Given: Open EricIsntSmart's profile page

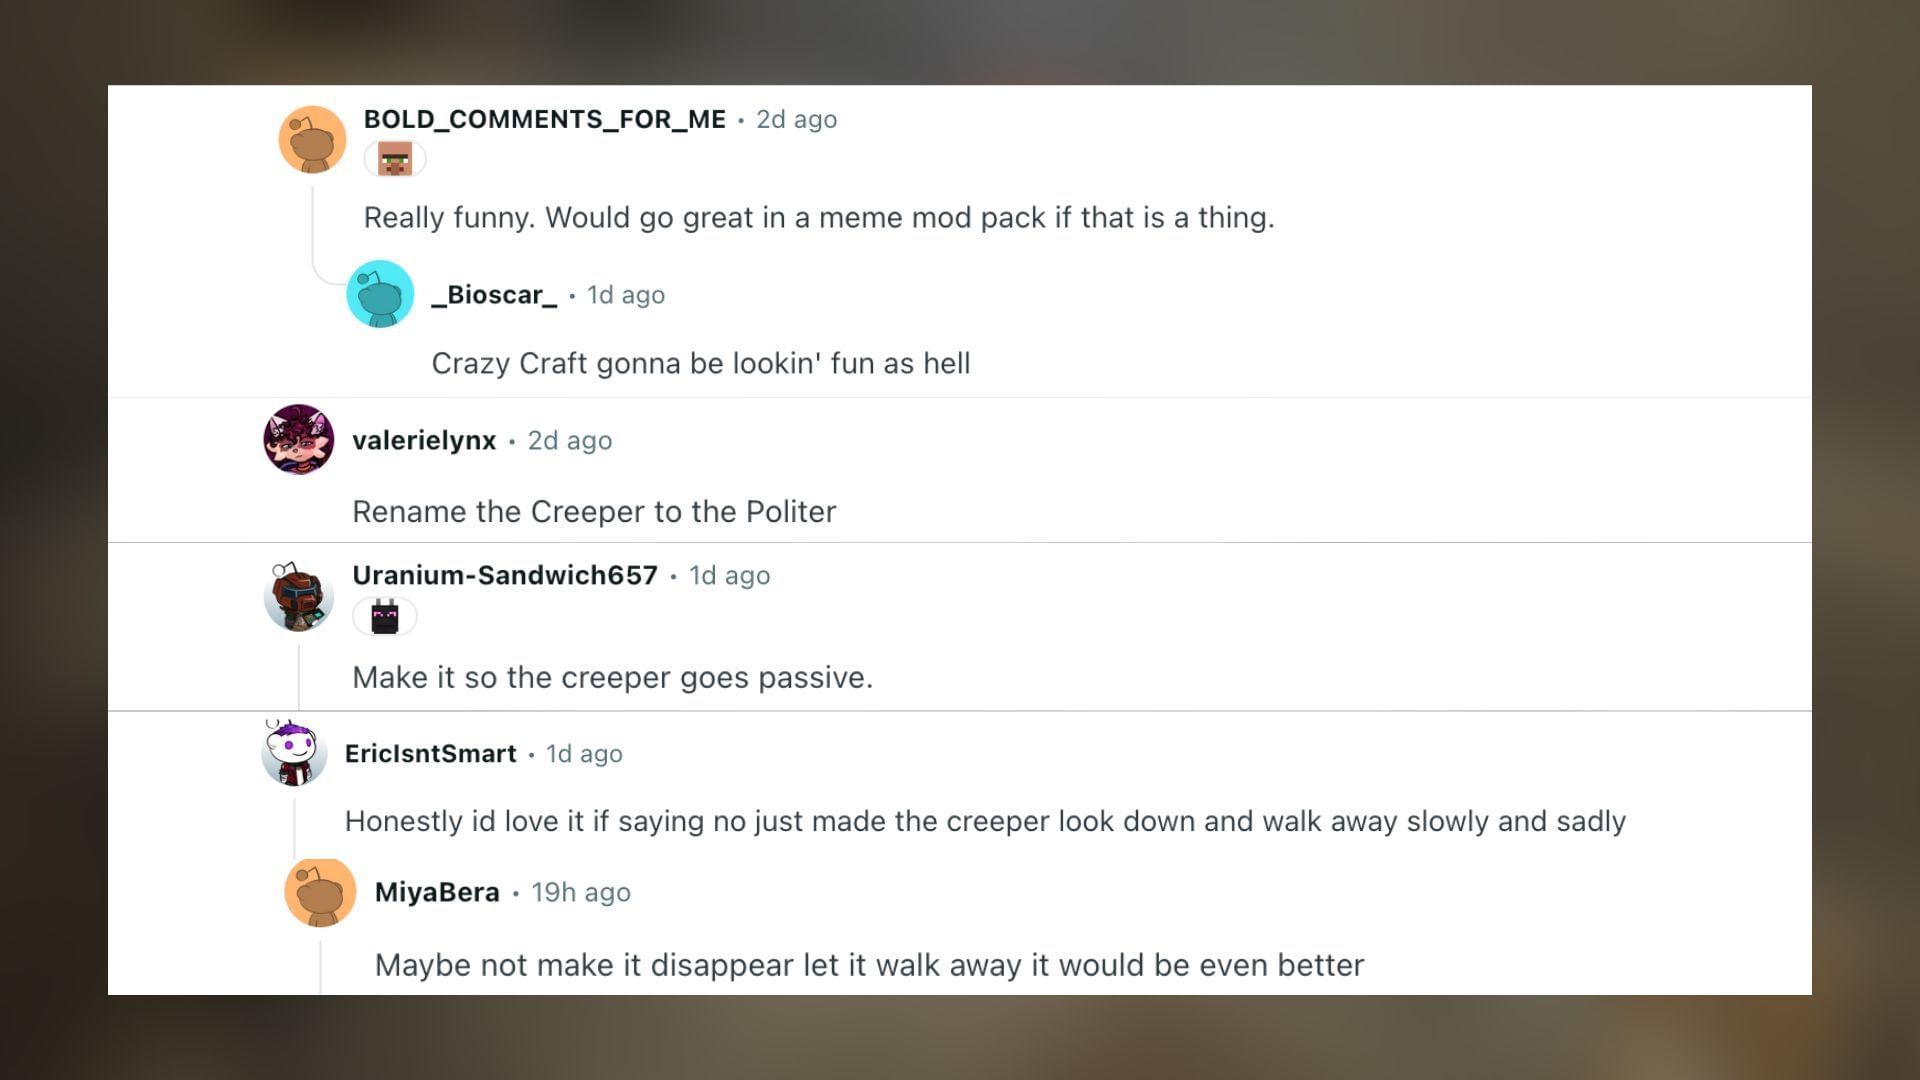Looking at the screenshot, I should pos(431,754).
